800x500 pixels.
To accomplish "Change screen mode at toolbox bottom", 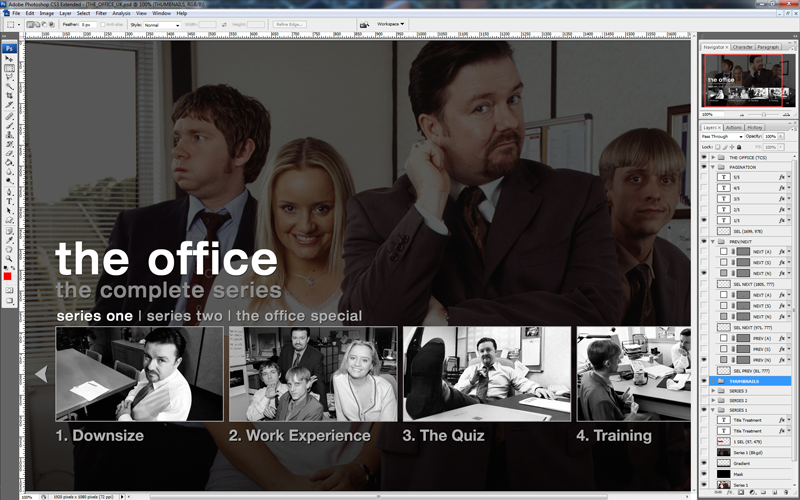I will coord(9,301).
